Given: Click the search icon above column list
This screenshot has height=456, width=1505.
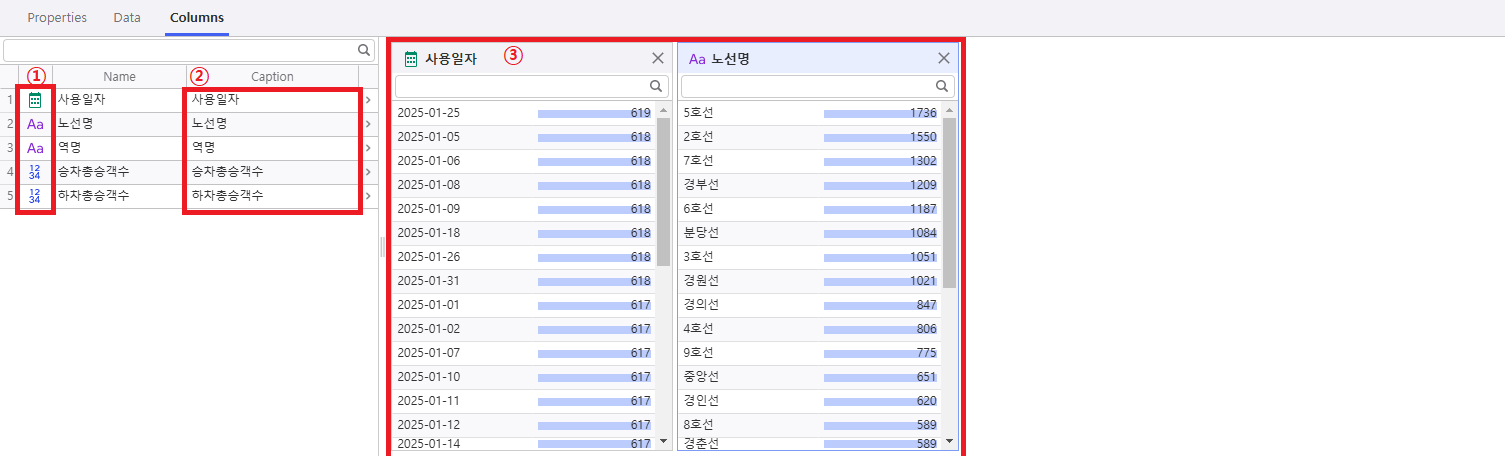Looking at the screenshot, I should pyautogui.click(x=364, y=50).
